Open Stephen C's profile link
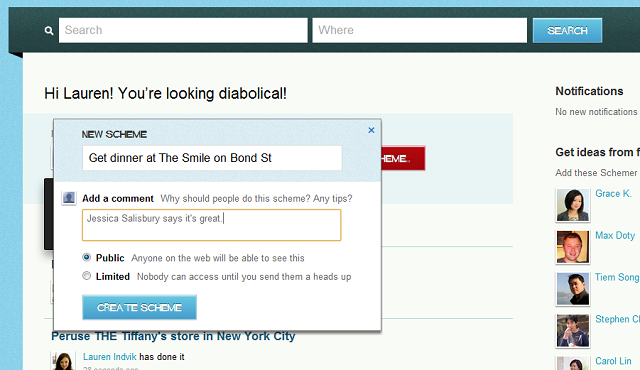The height and width of the screenshot is (370, 640). pyautogui.click(x=617, y=319)
